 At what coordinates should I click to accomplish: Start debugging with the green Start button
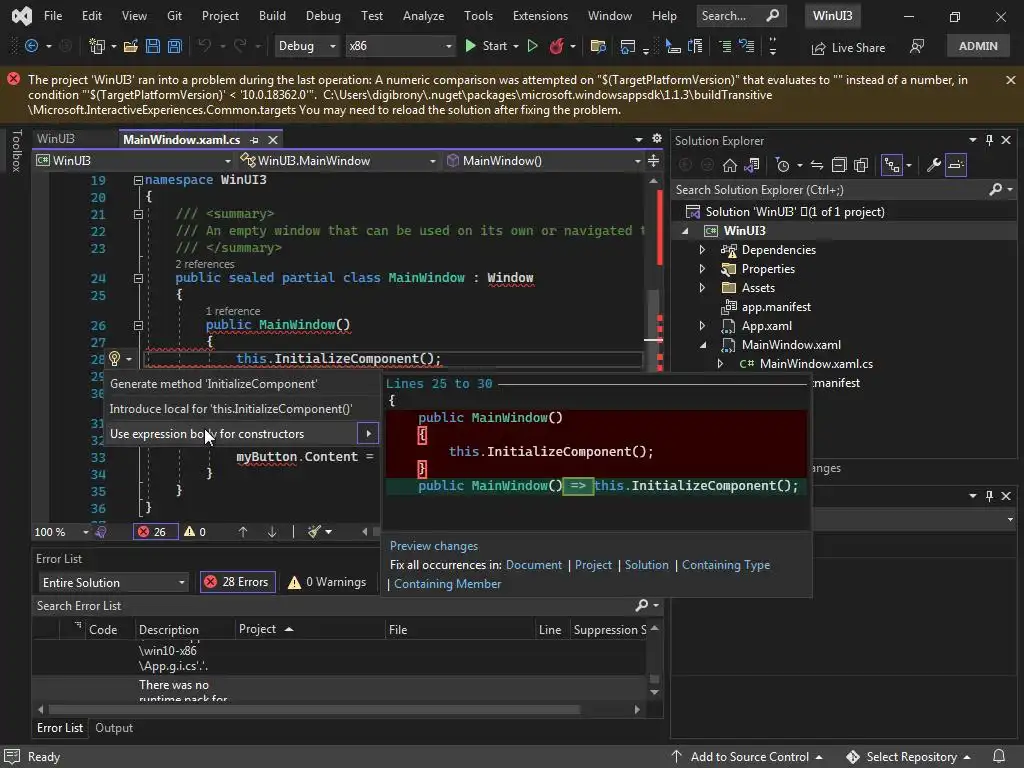485,46
